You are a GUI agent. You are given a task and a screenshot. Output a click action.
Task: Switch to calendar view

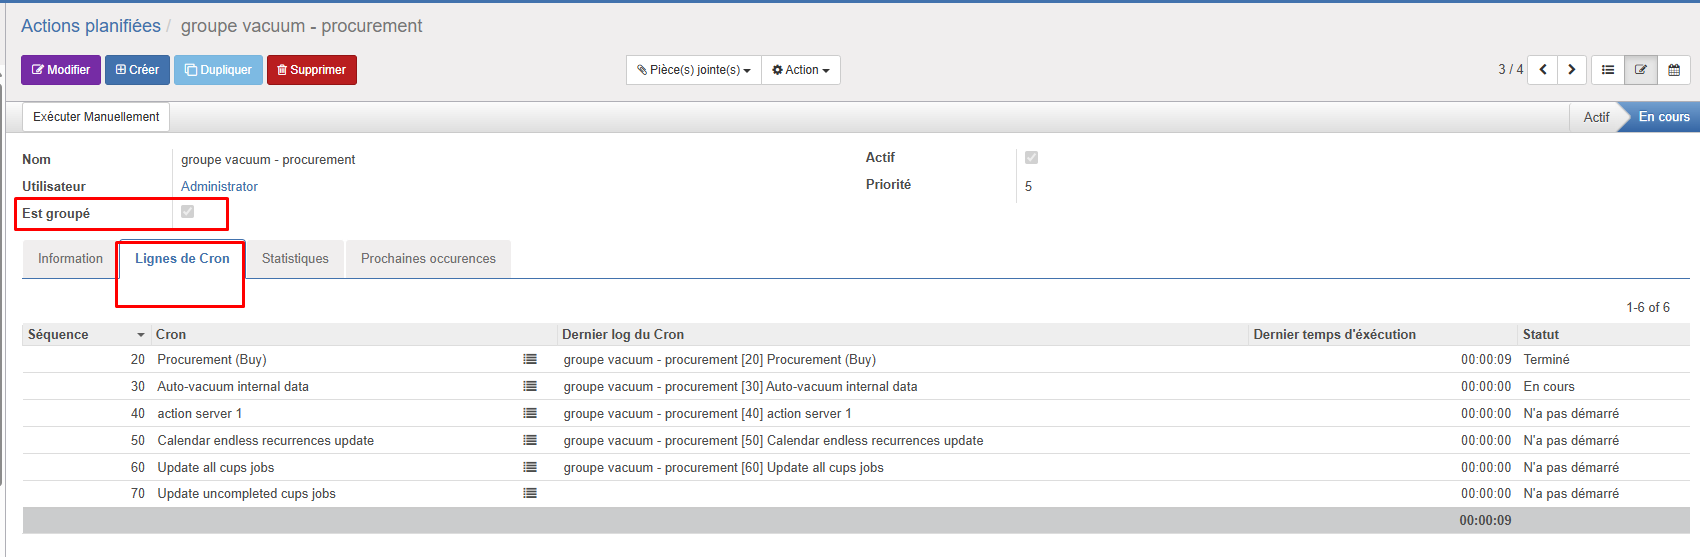[1674, 70]
